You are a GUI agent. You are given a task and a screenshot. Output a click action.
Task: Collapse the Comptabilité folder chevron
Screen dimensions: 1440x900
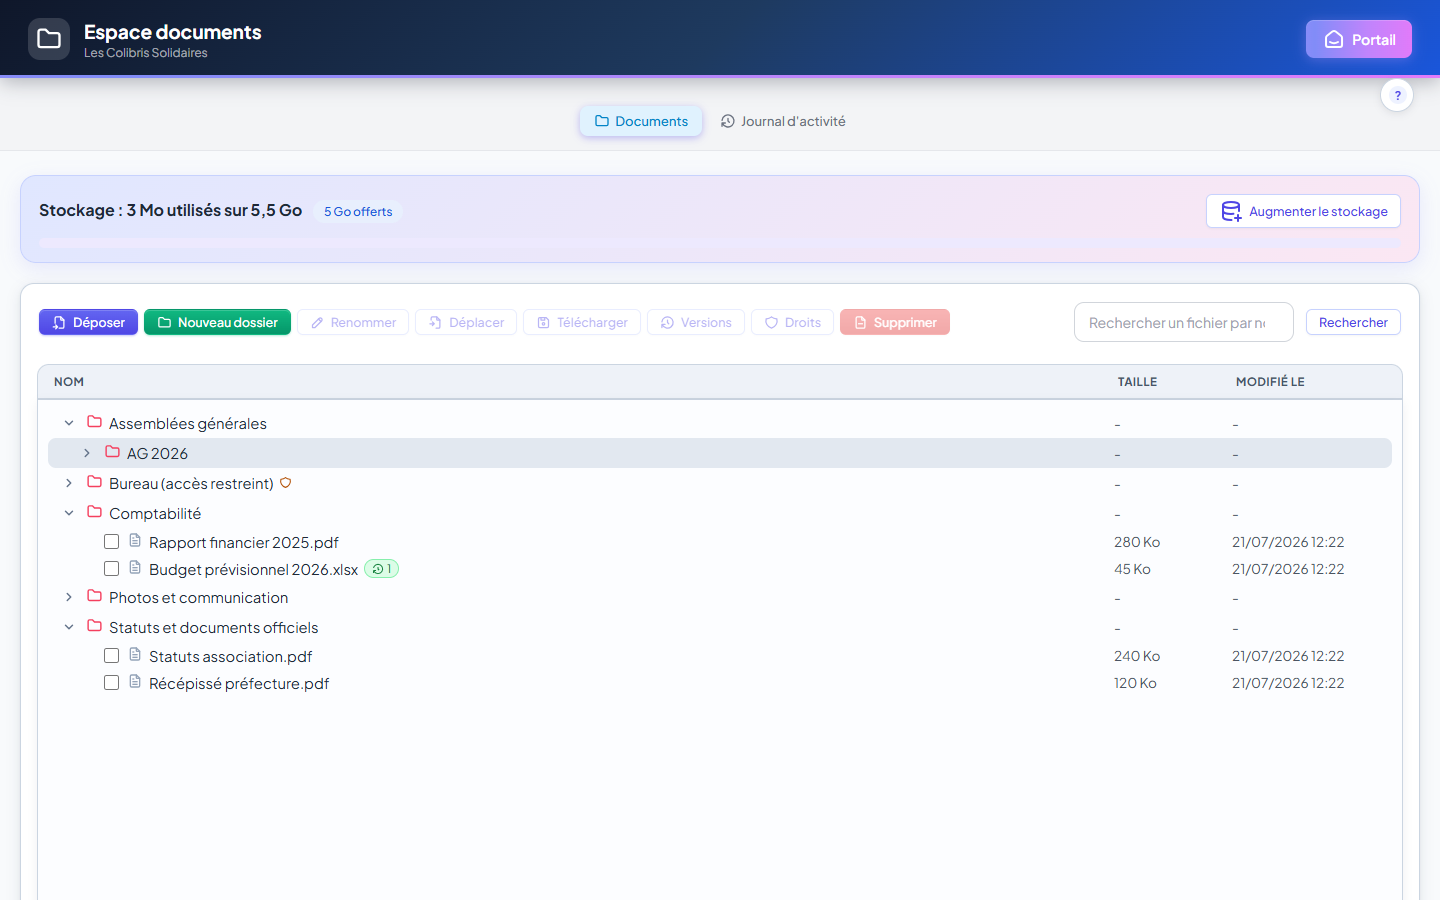(x=69, y=513)
